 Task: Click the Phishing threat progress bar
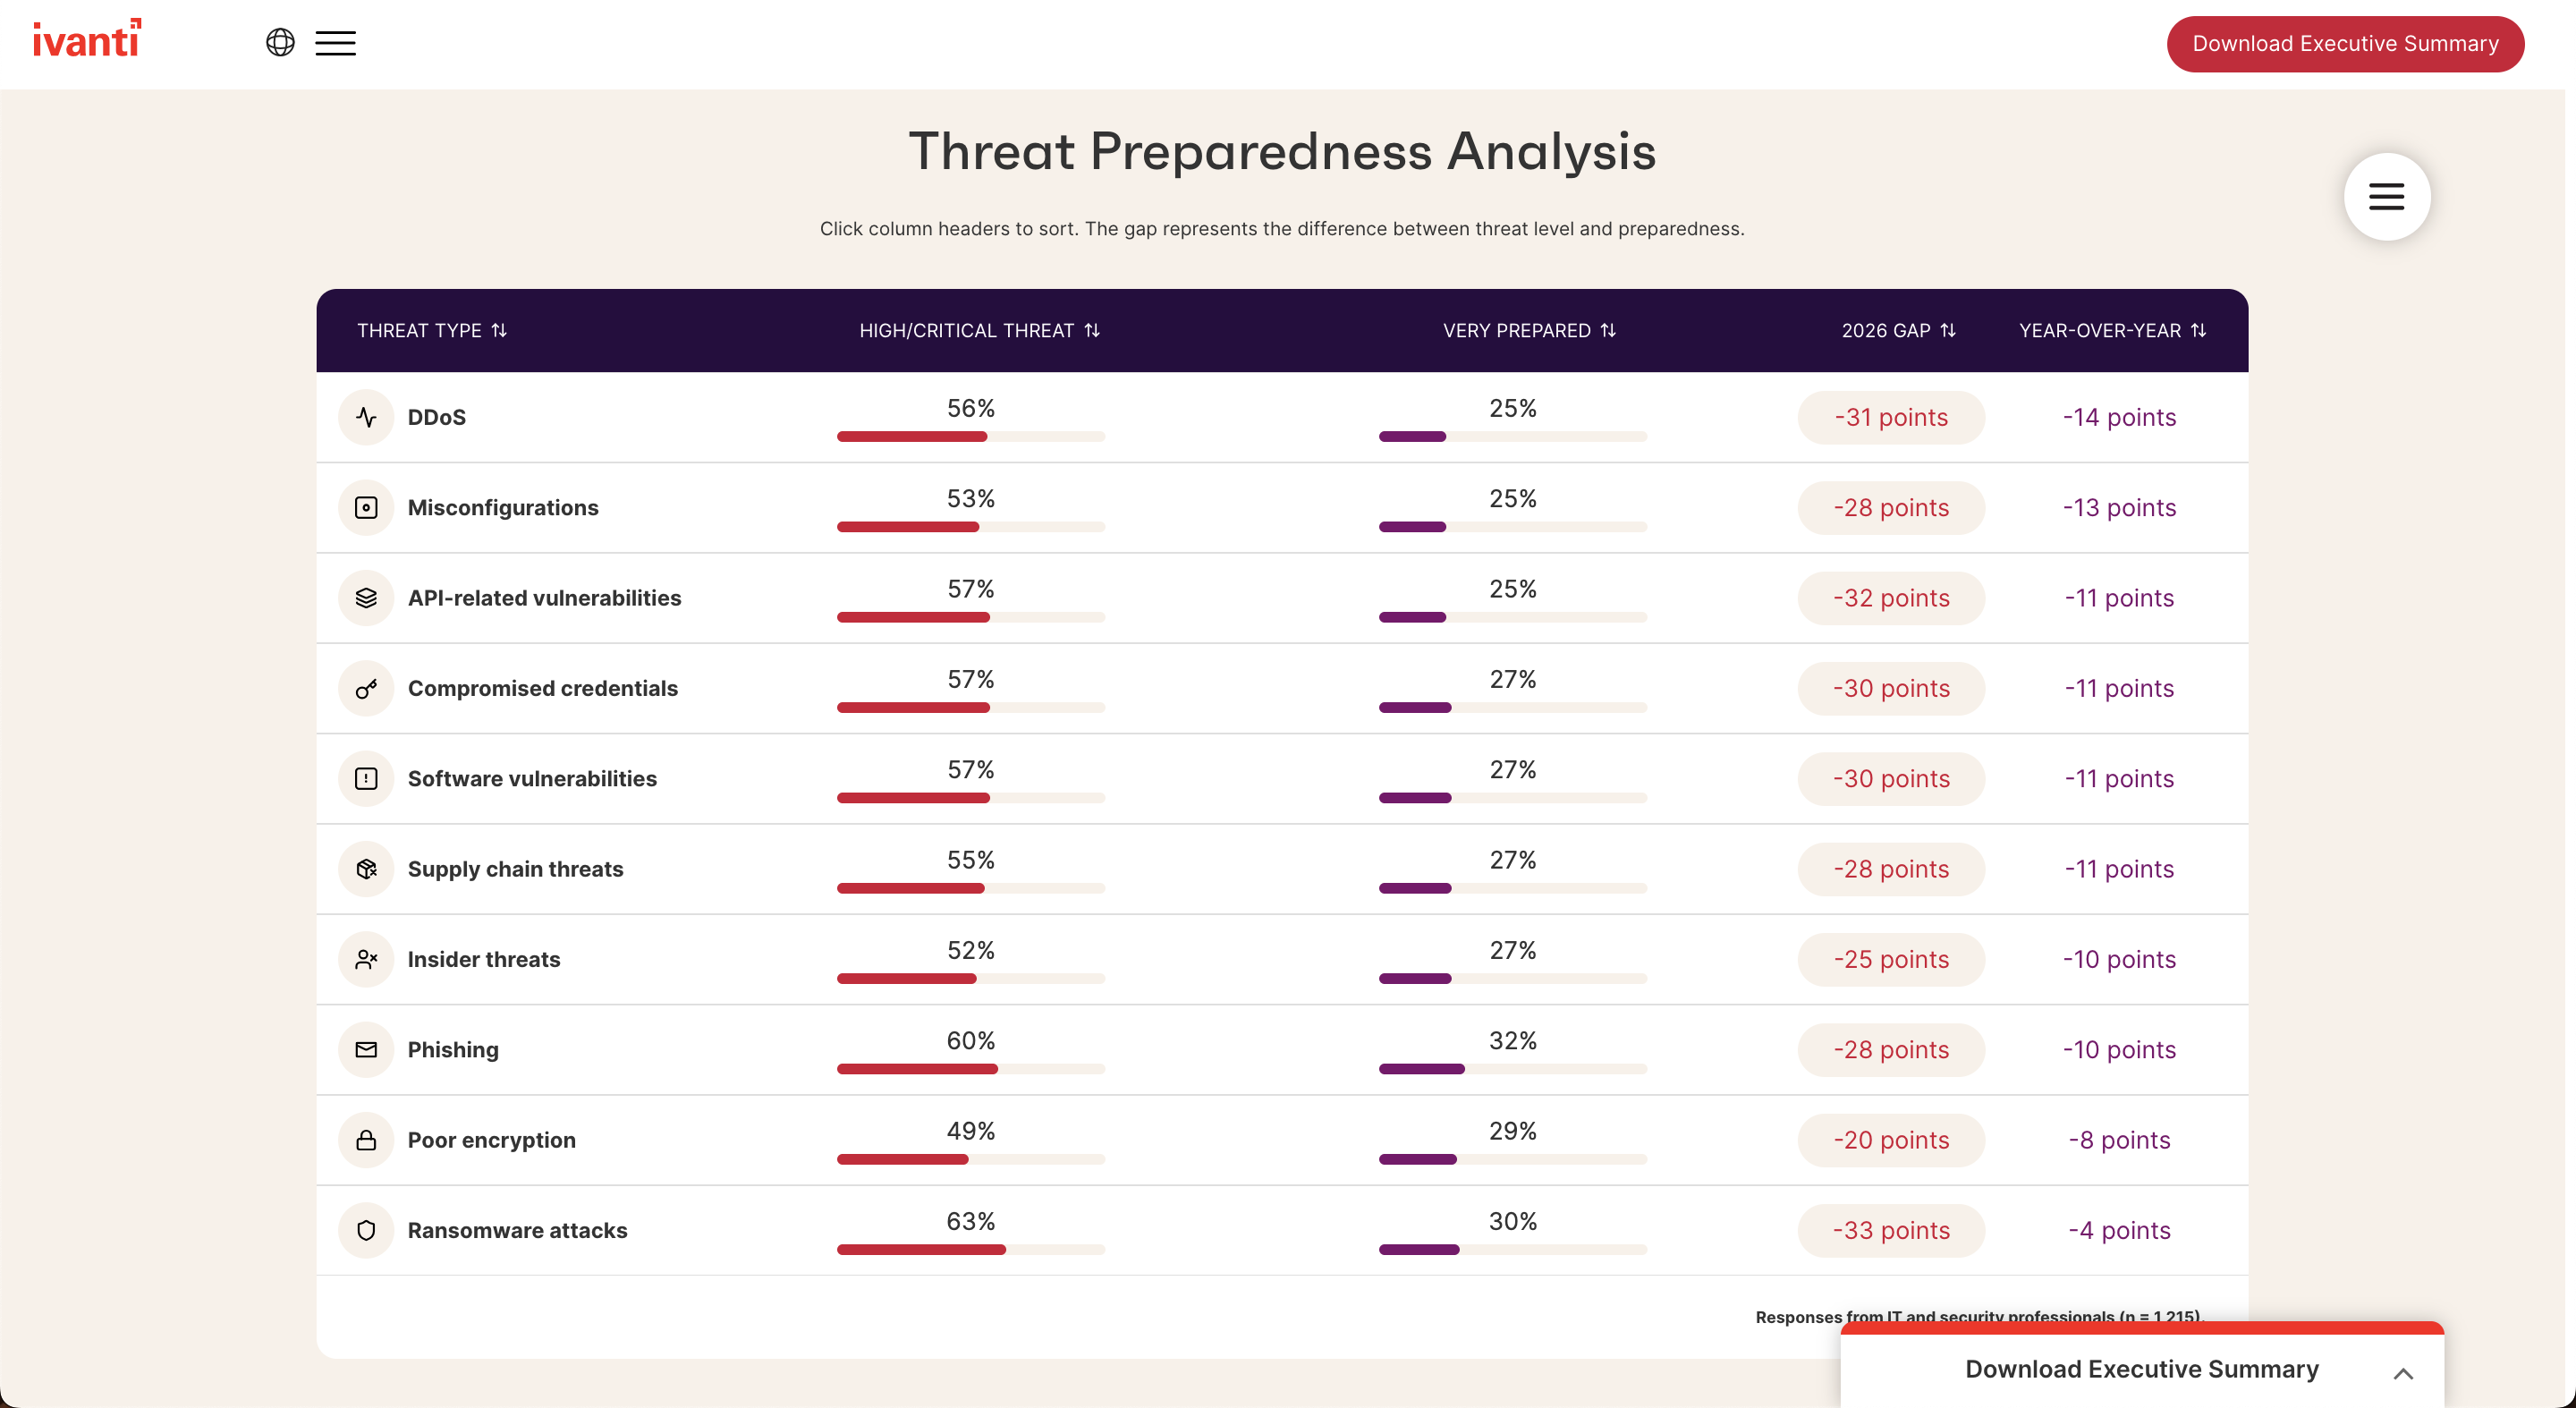(970, 1068)
